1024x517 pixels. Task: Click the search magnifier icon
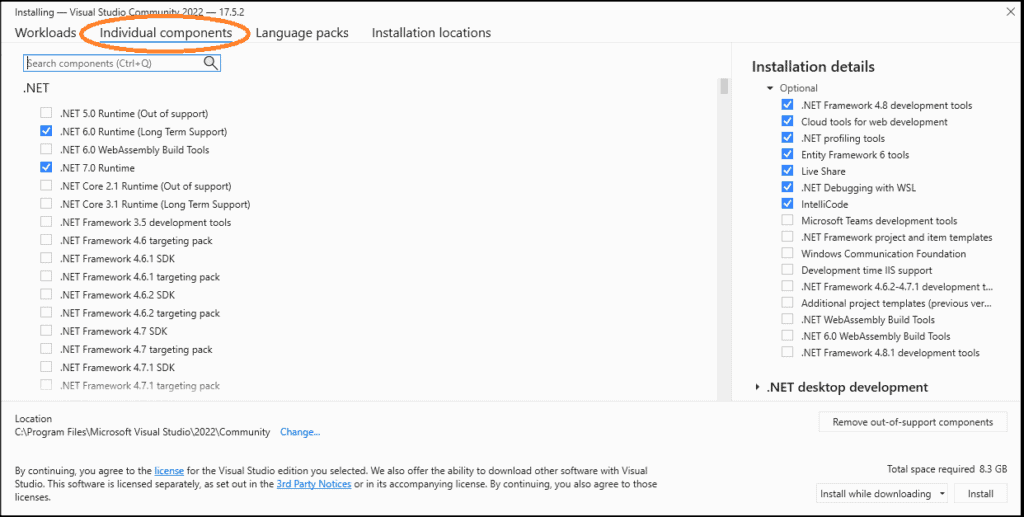(210, 63)
